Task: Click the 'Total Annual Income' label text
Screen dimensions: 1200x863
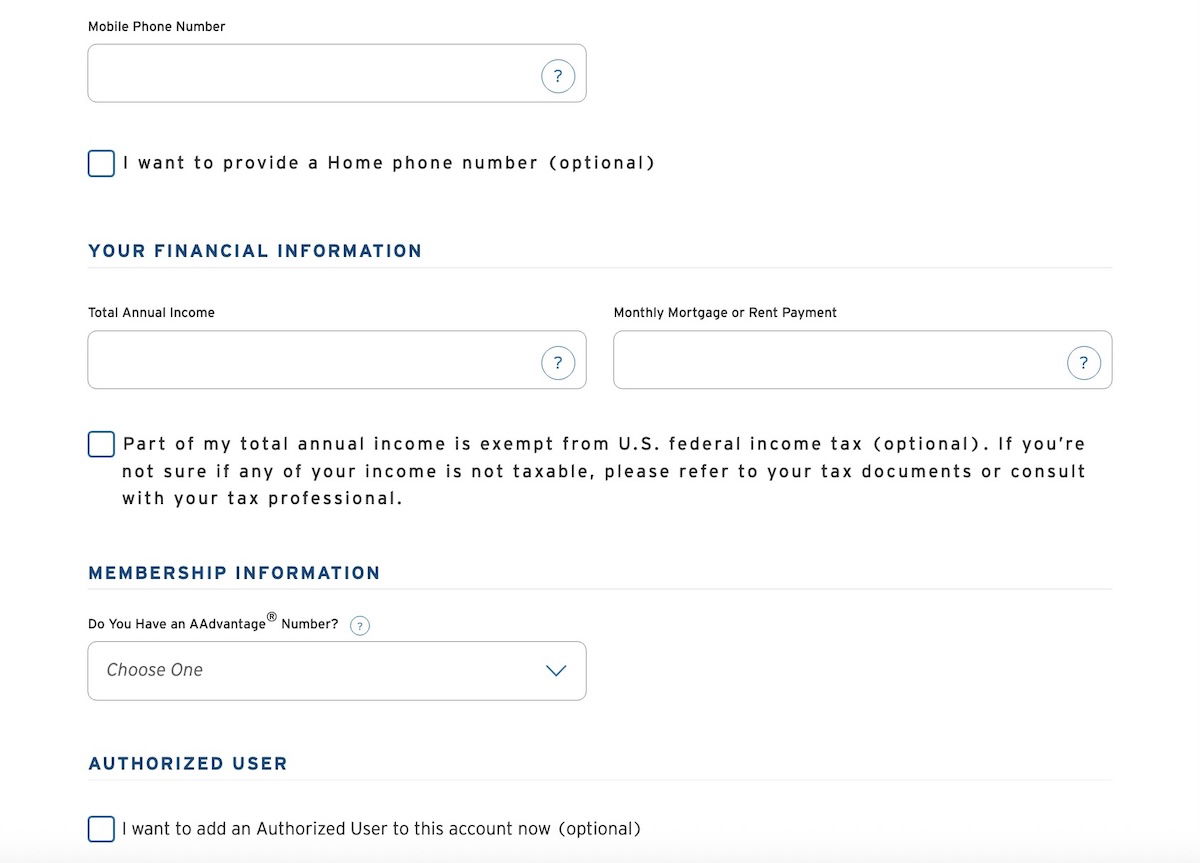Action: (x=151, y=313)
